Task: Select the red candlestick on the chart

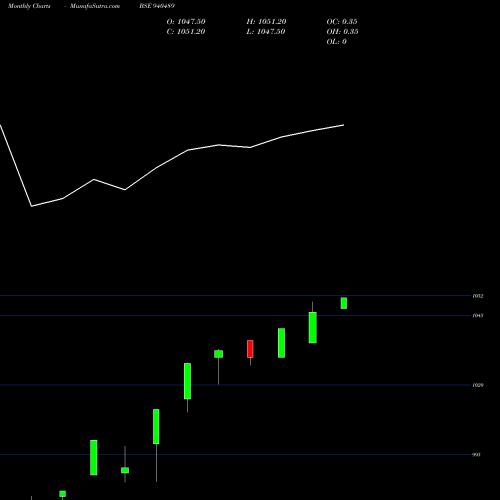Action: coord(250,349)
